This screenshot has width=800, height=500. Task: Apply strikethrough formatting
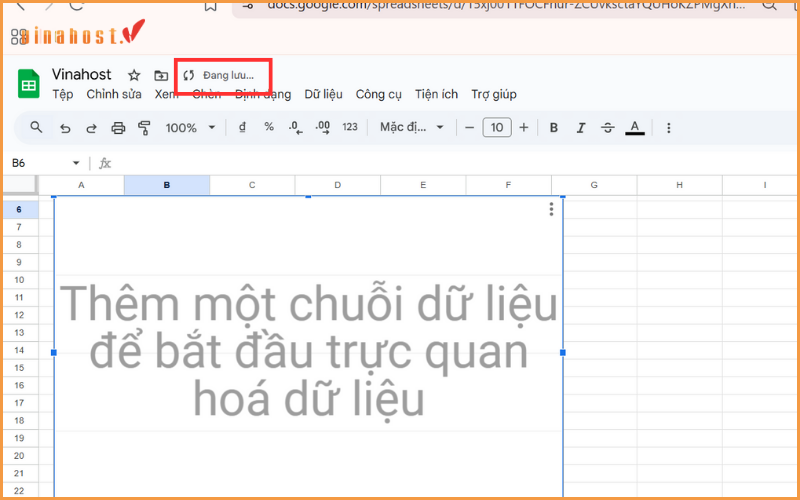point(607,128)
